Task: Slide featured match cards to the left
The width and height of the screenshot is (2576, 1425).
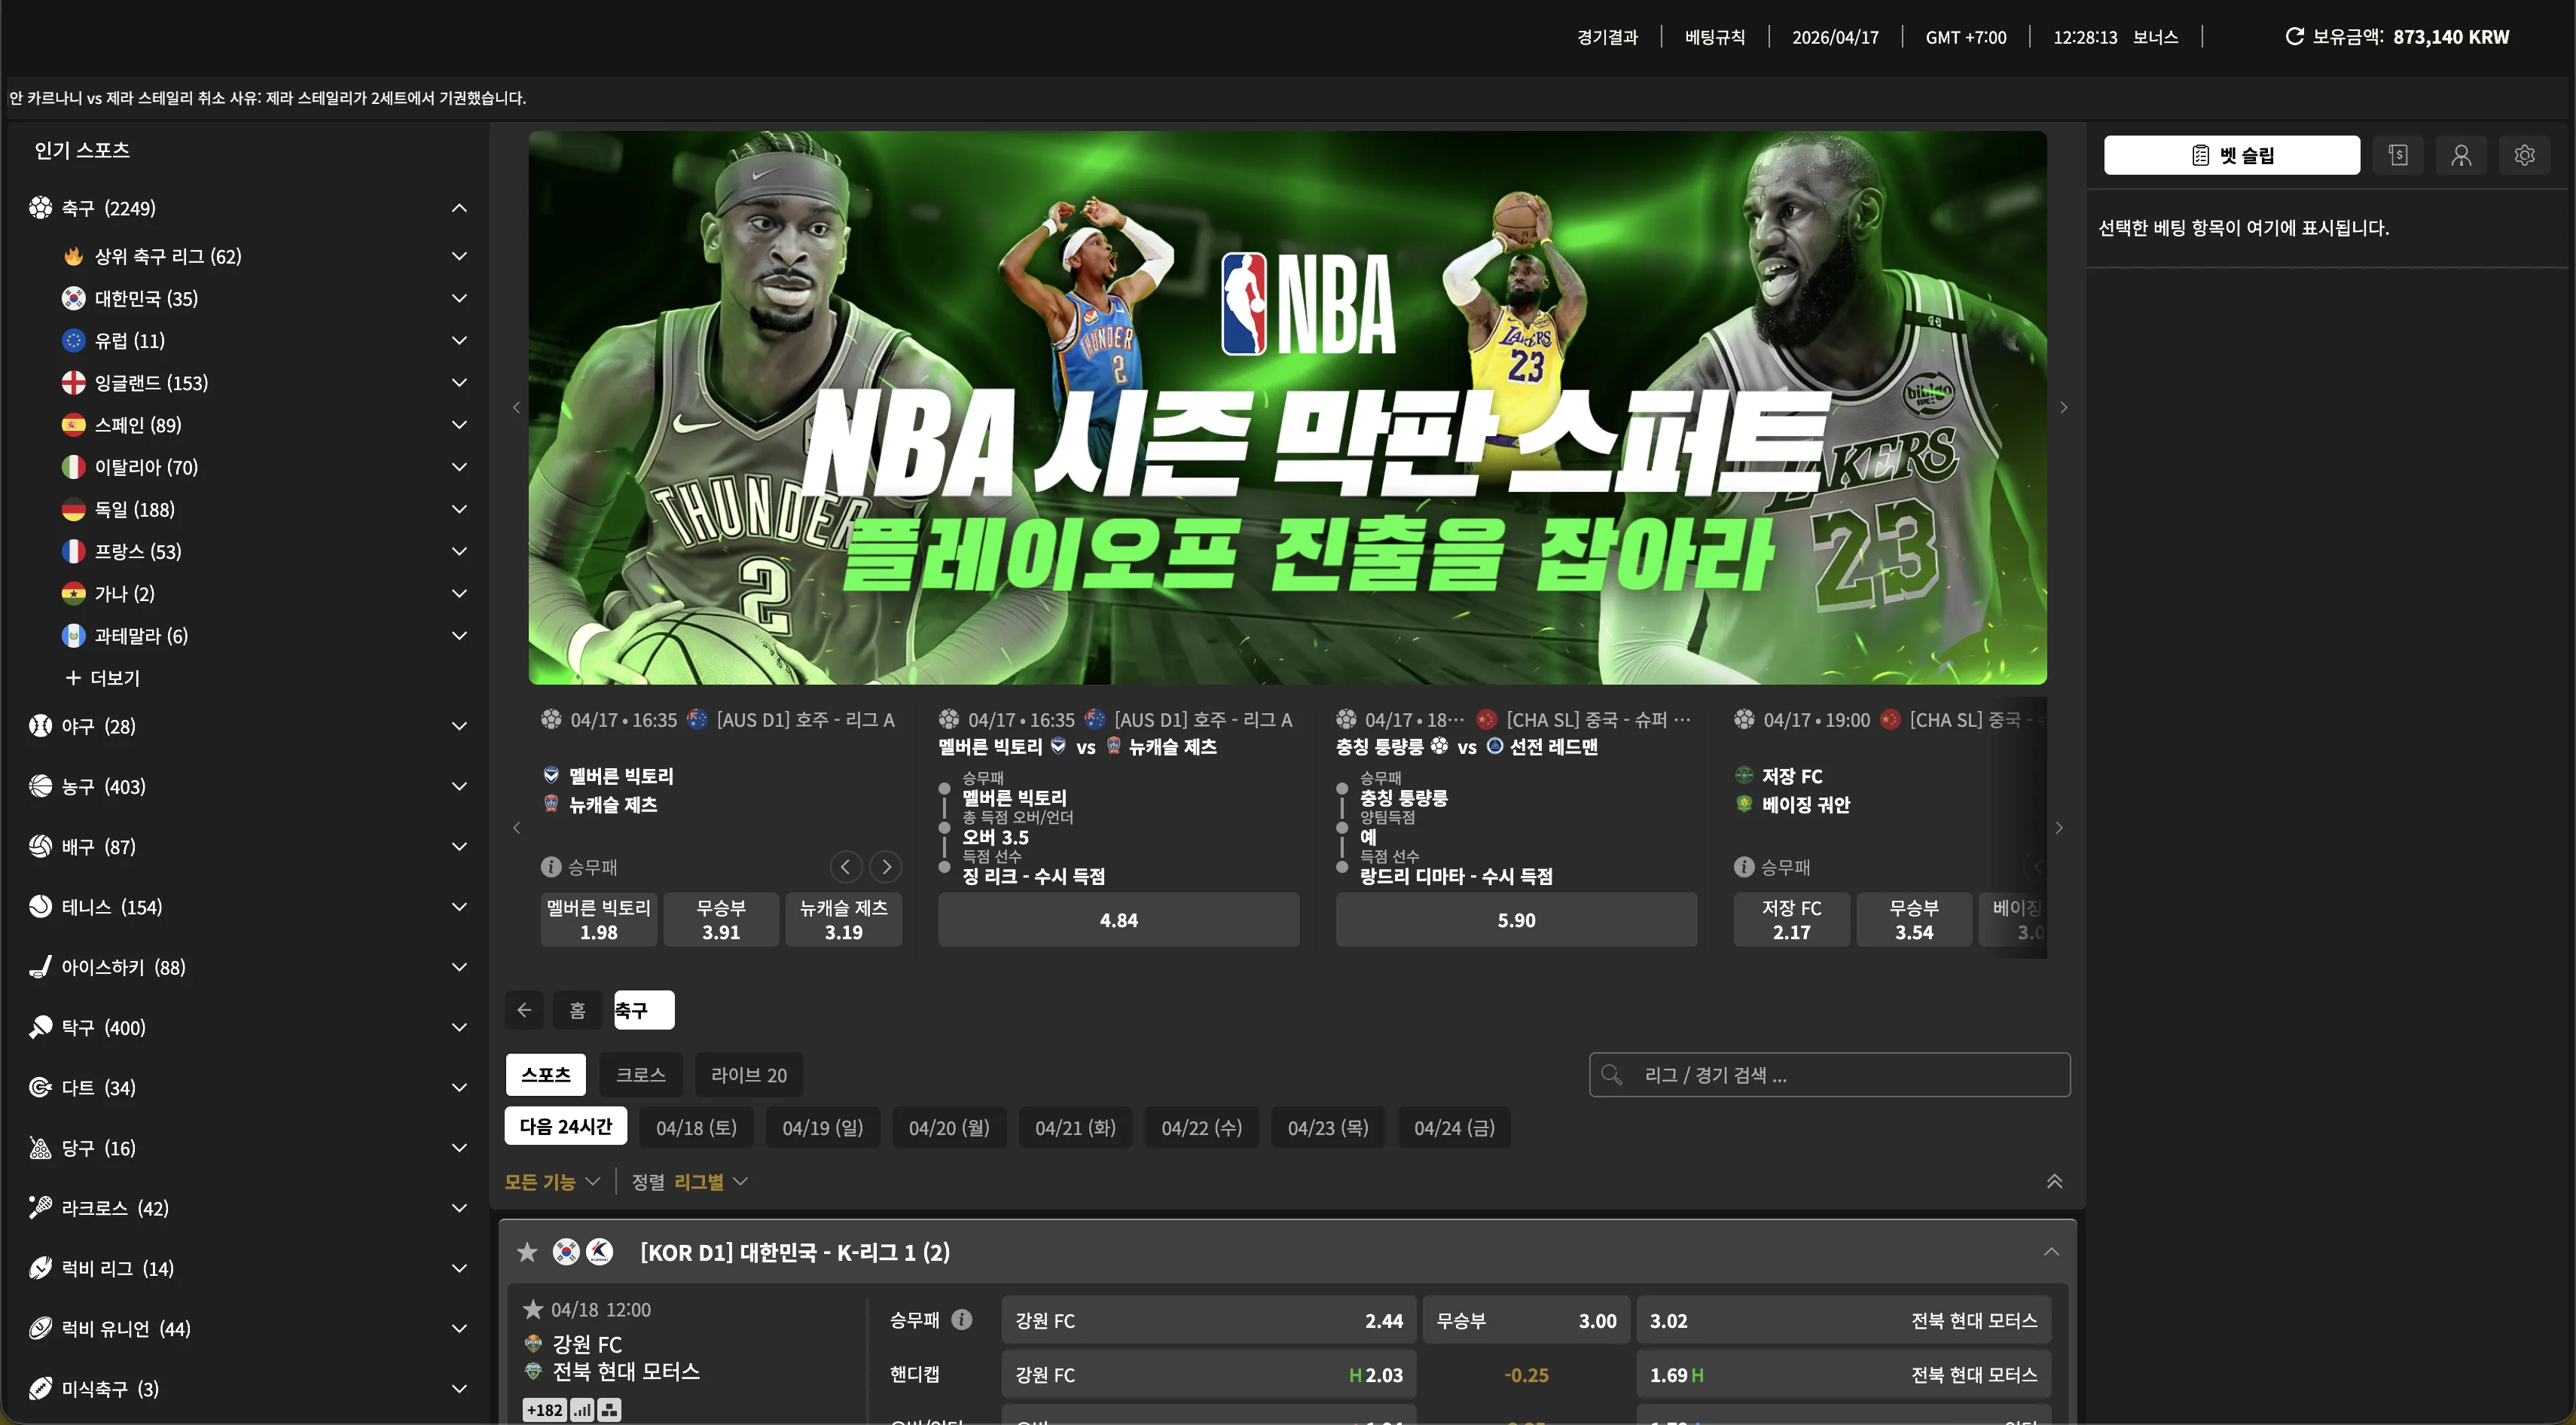Action: click(x=516, y=828)
